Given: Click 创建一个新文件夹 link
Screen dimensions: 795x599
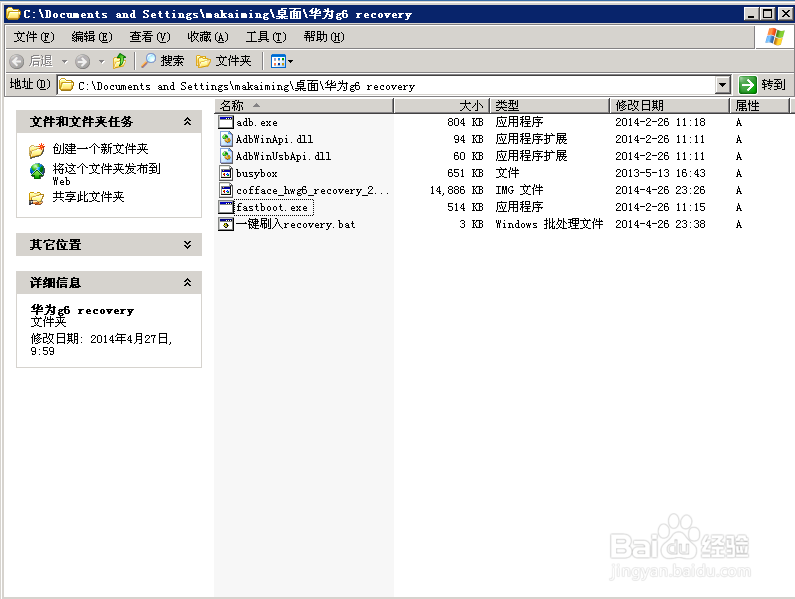Looking at the screenshot, I should 100,149.
